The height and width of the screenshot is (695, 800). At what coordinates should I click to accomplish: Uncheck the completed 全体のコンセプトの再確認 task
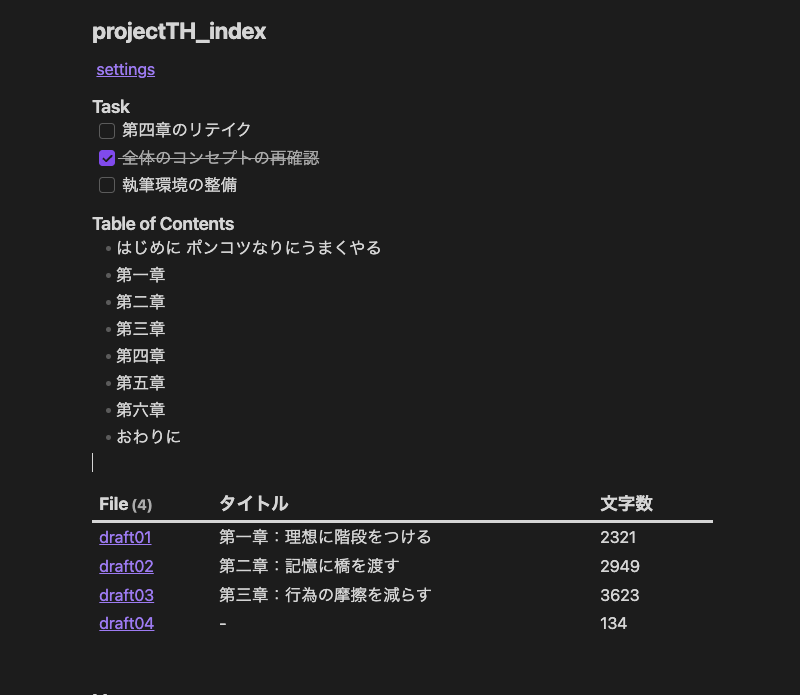point(107,158)
